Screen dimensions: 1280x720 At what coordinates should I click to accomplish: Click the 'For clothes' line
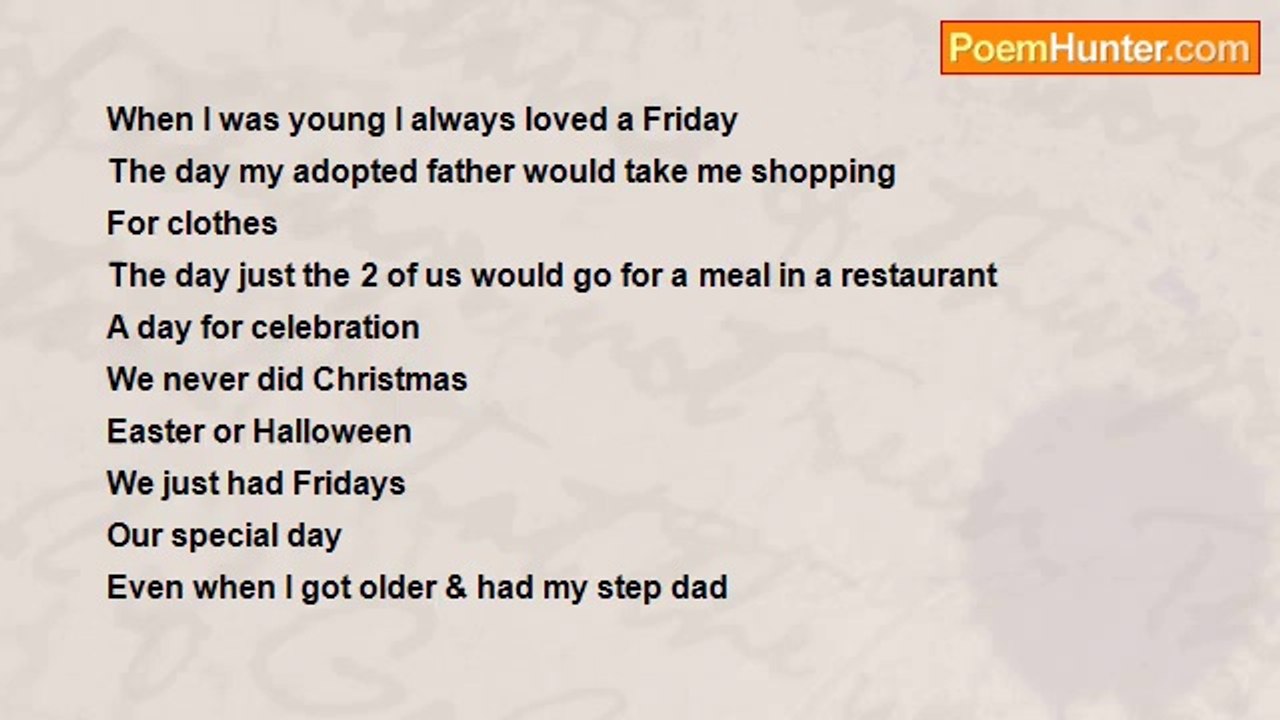tap(192, 223)
